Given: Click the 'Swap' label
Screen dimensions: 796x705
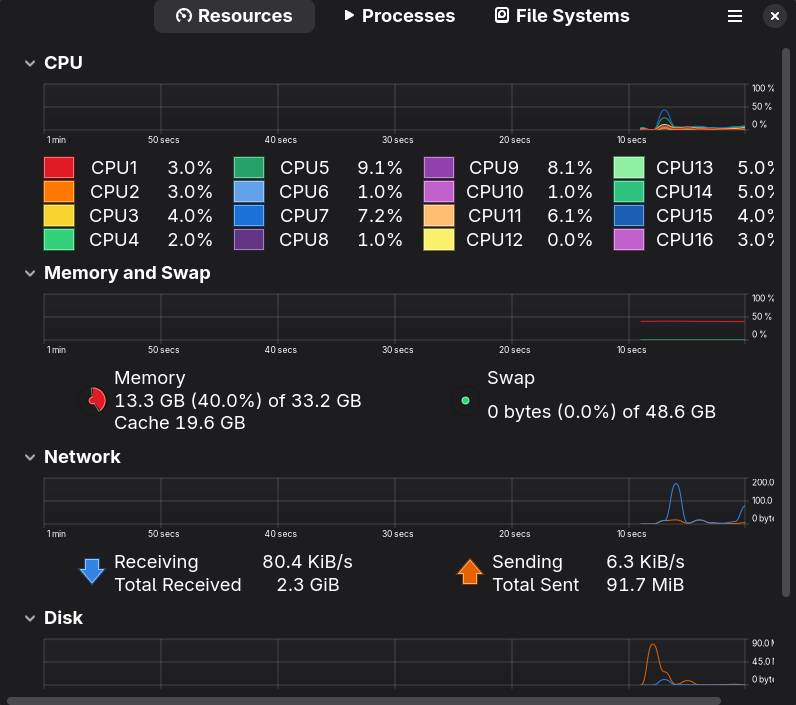Looking at the screenshot, I should point(511,378).
